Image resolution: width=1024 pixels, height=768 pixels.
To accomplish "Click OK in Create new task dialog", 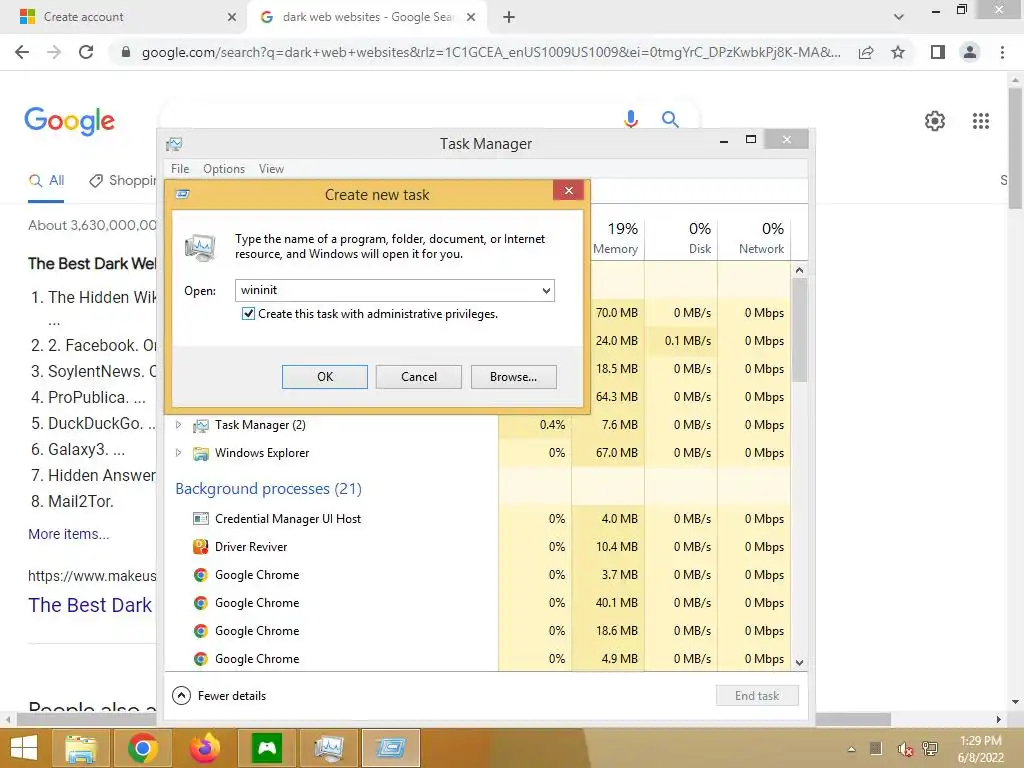I will pyautogui.click(x=325, y=377).
